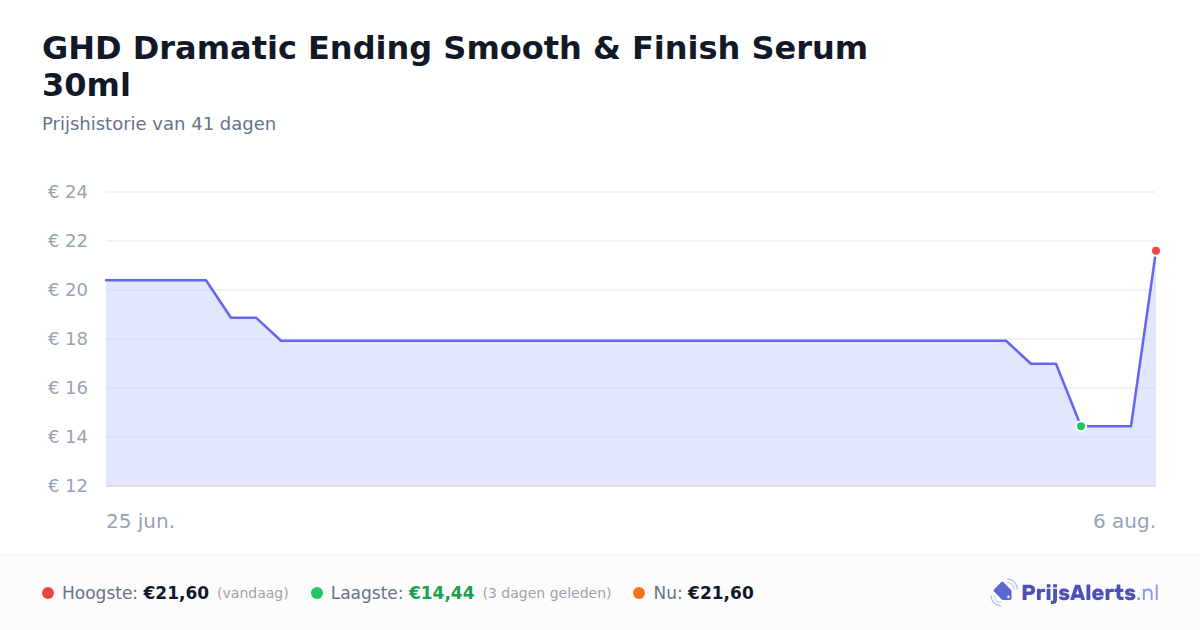Click the (vandaag) note beside highest price
Viewport: 1200px width, 630px height.
[253, 593]
